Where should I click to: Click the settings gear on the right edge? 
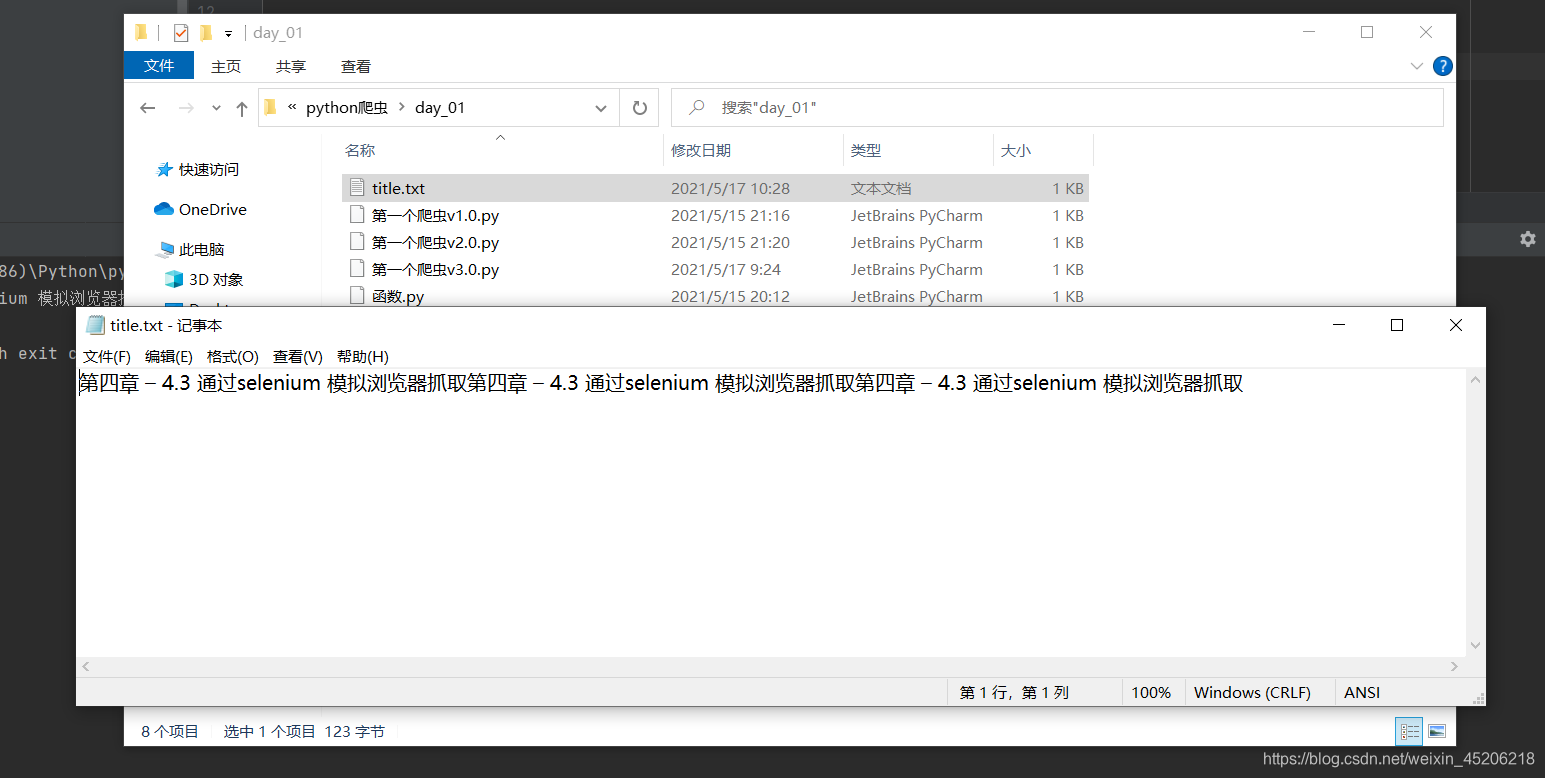[1527, 239]
